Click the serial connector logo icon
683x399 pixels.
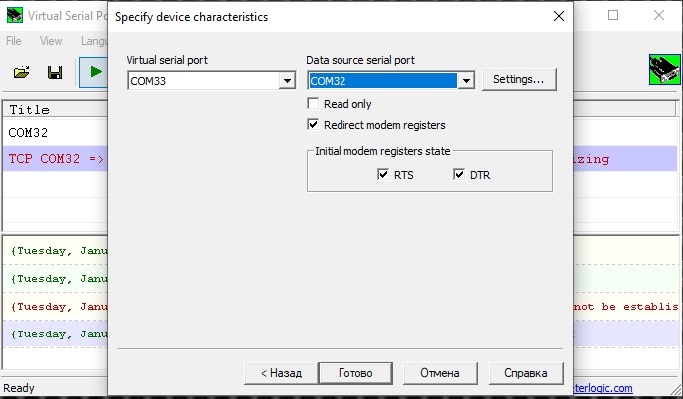[x=664, y=69]
